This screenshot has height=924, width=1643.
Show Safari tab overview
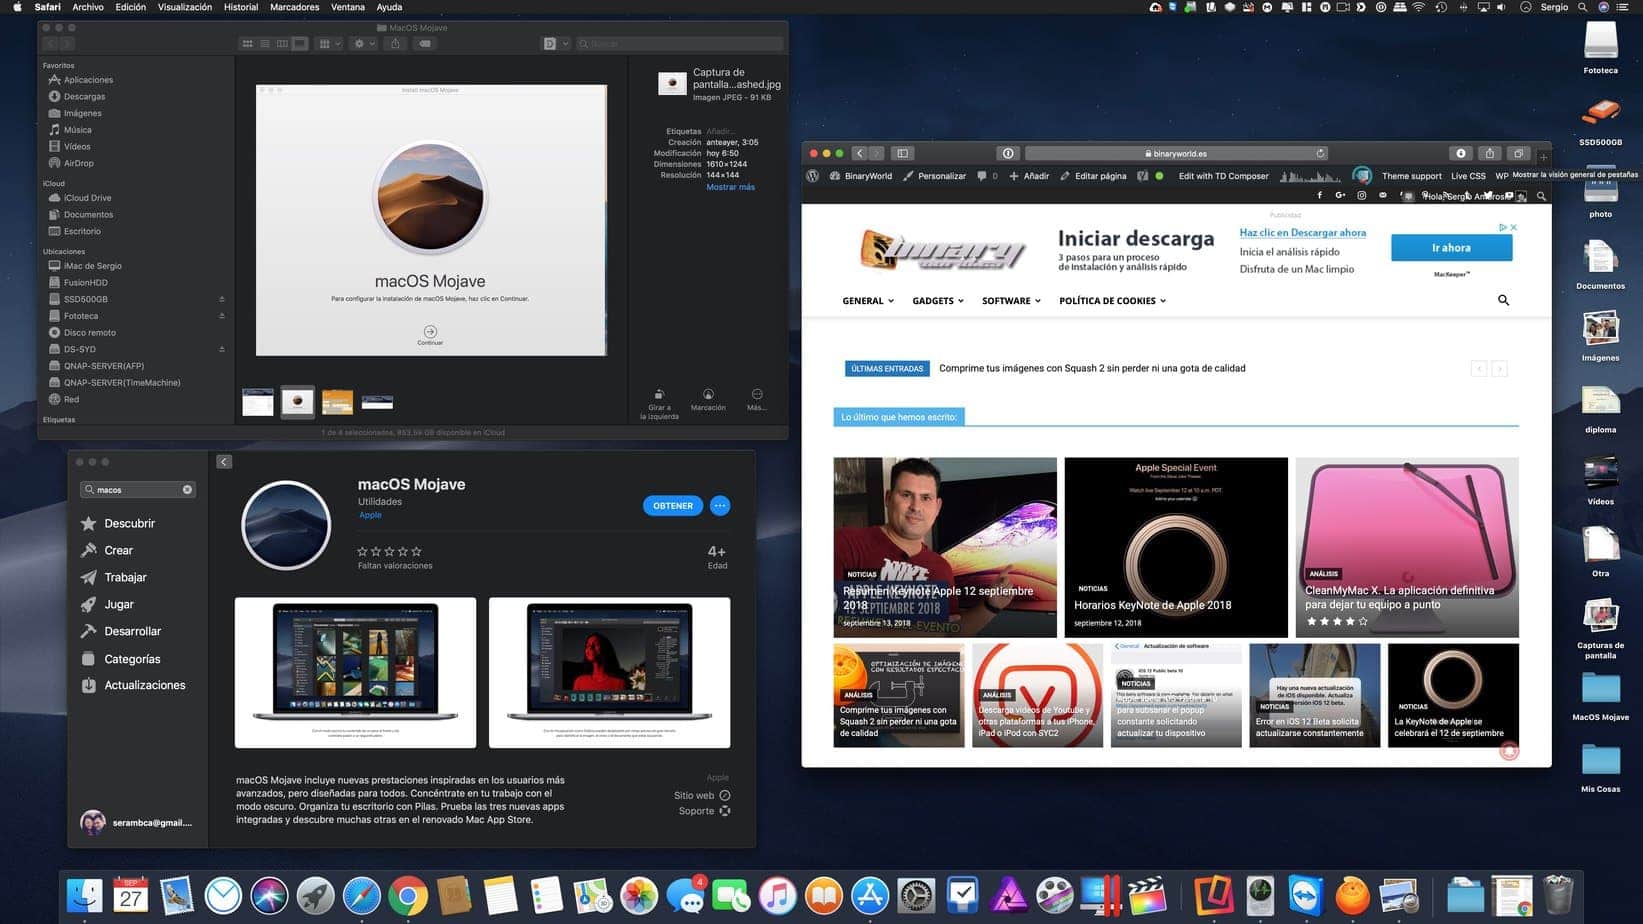coord(1518,153)
